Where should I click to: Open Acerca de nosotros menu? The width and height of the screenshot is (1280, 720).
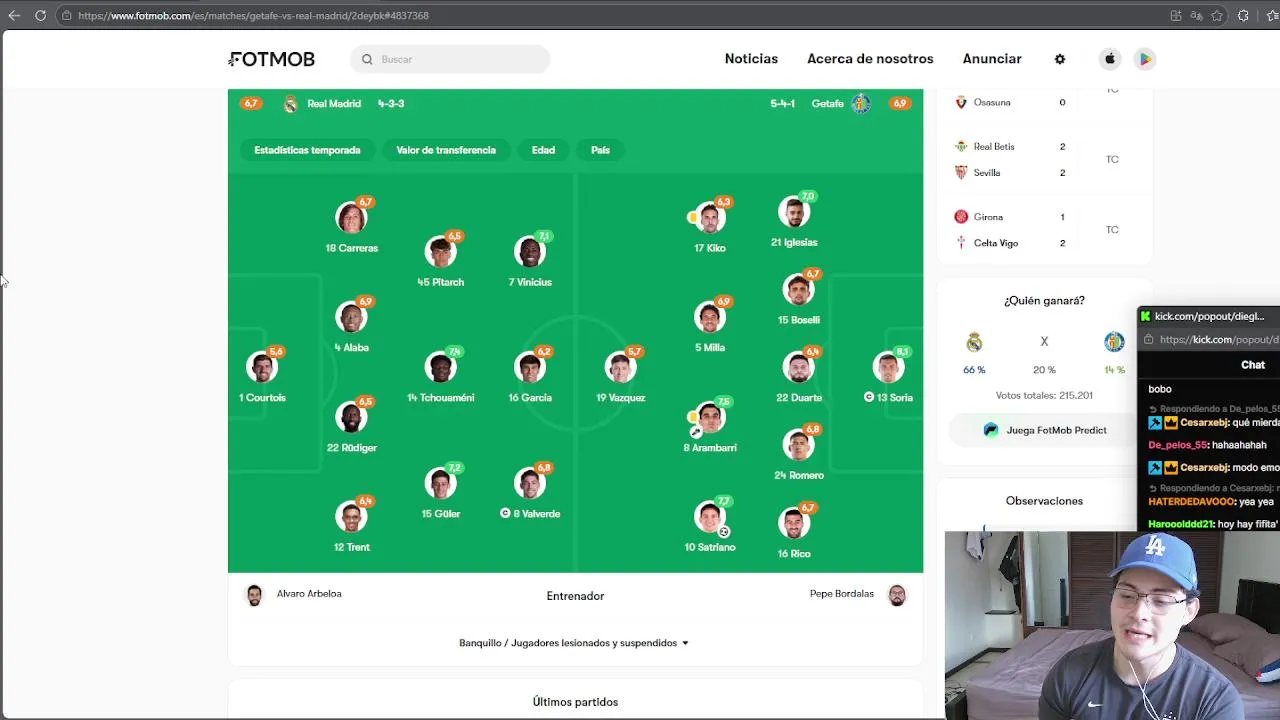pyautogui.click(x=870, y=59)
